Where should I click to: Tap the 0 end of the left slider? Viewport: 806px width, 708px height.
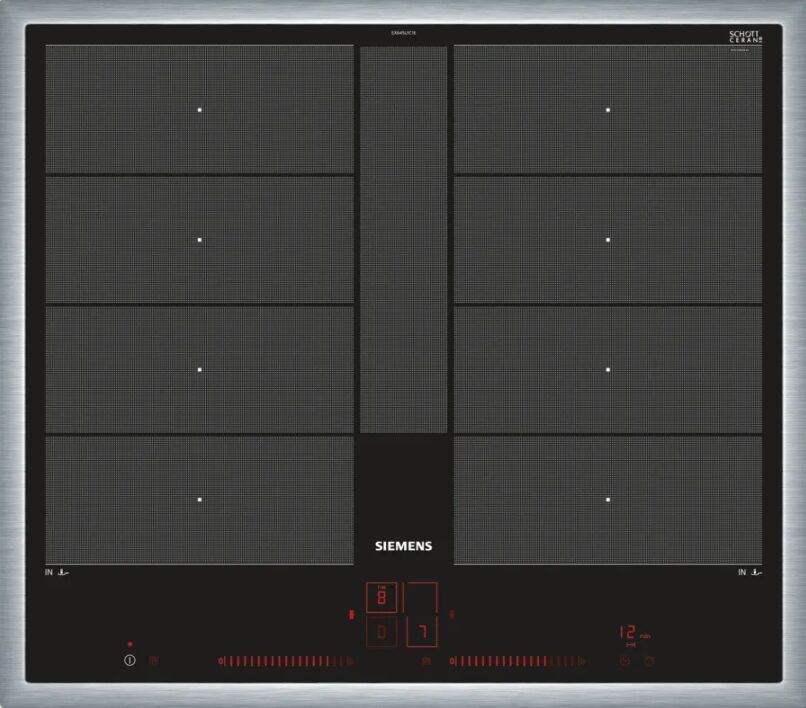coord(221,661)
